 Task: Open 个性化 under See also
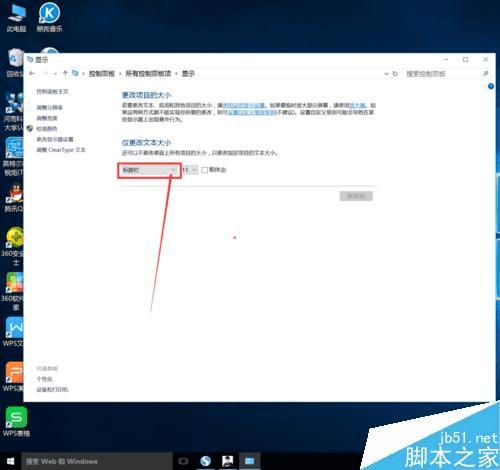tap(44, 379)
